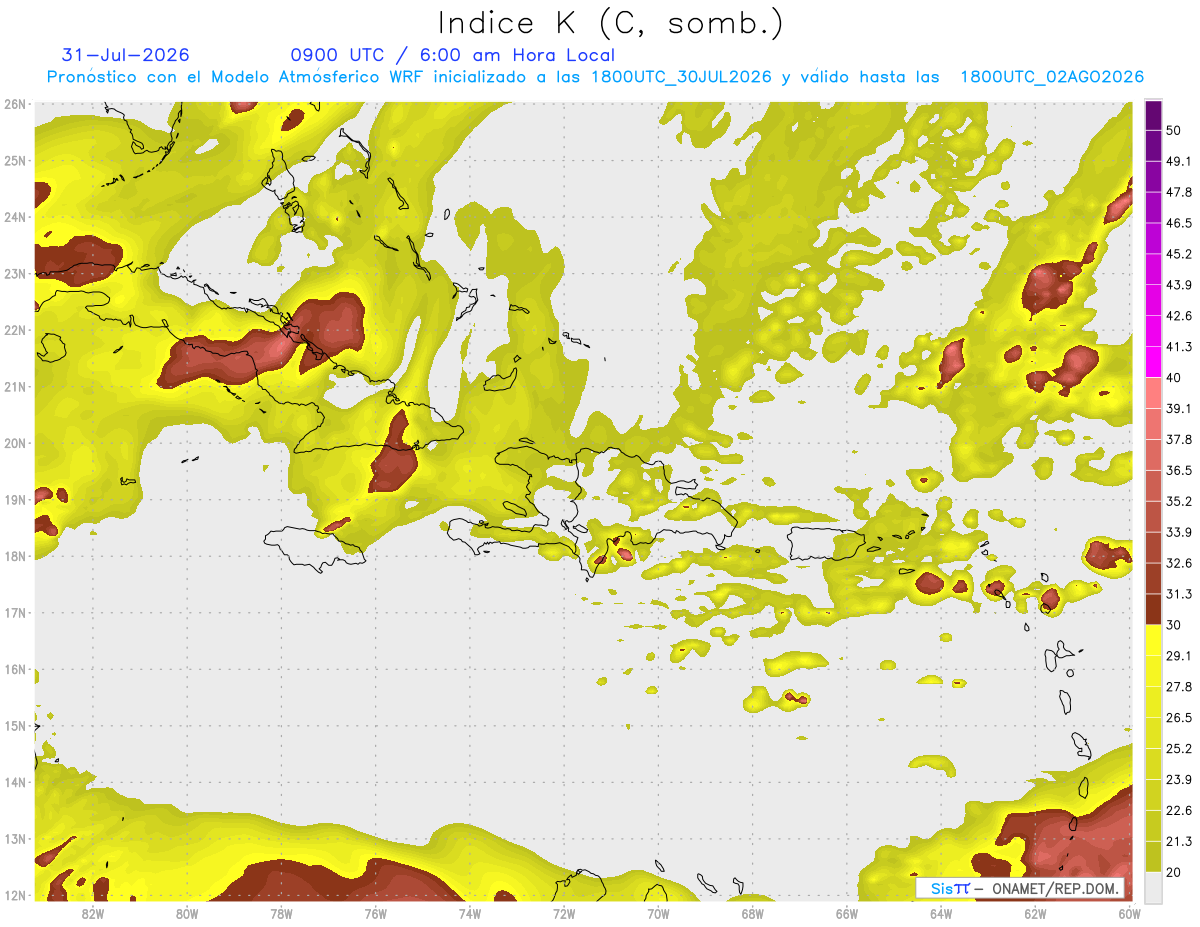Click the 74W longitude axis label

click(470, 913)
